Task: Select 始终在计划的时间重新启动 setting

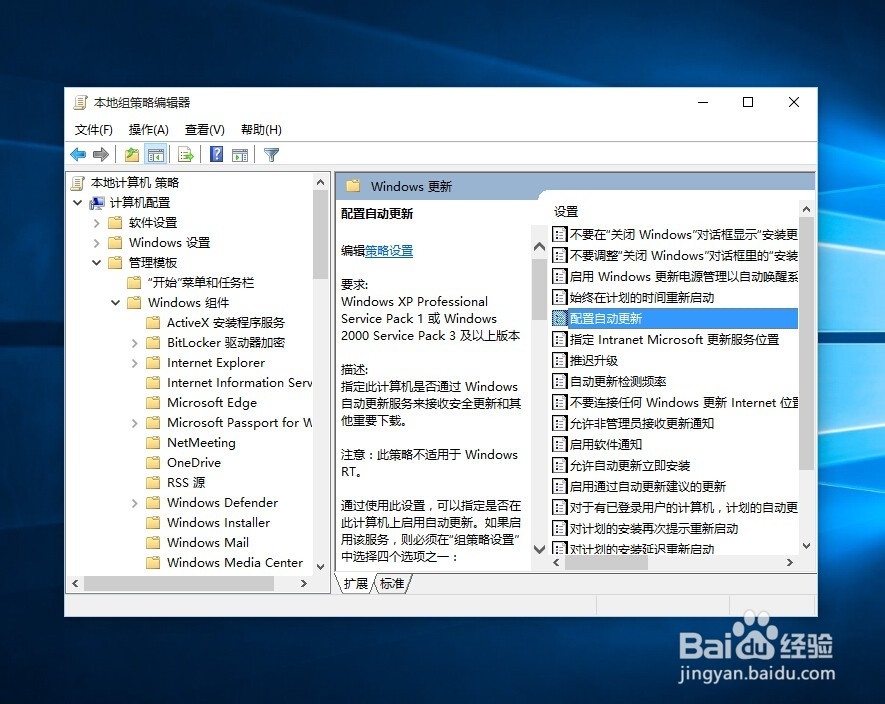Action: coord(641,298)
